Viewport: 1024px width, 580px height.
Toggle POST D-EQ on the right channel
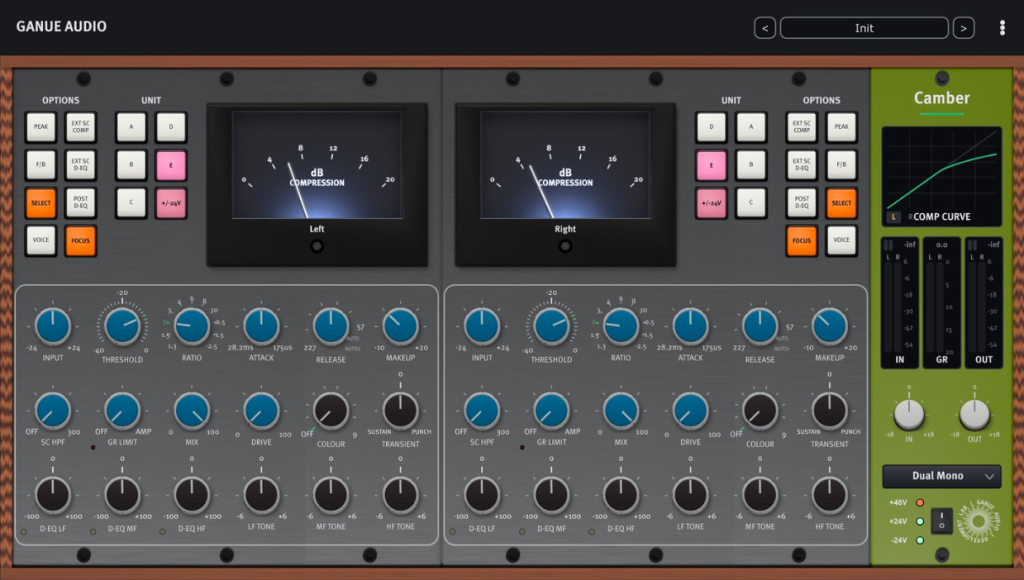point(801,203)
